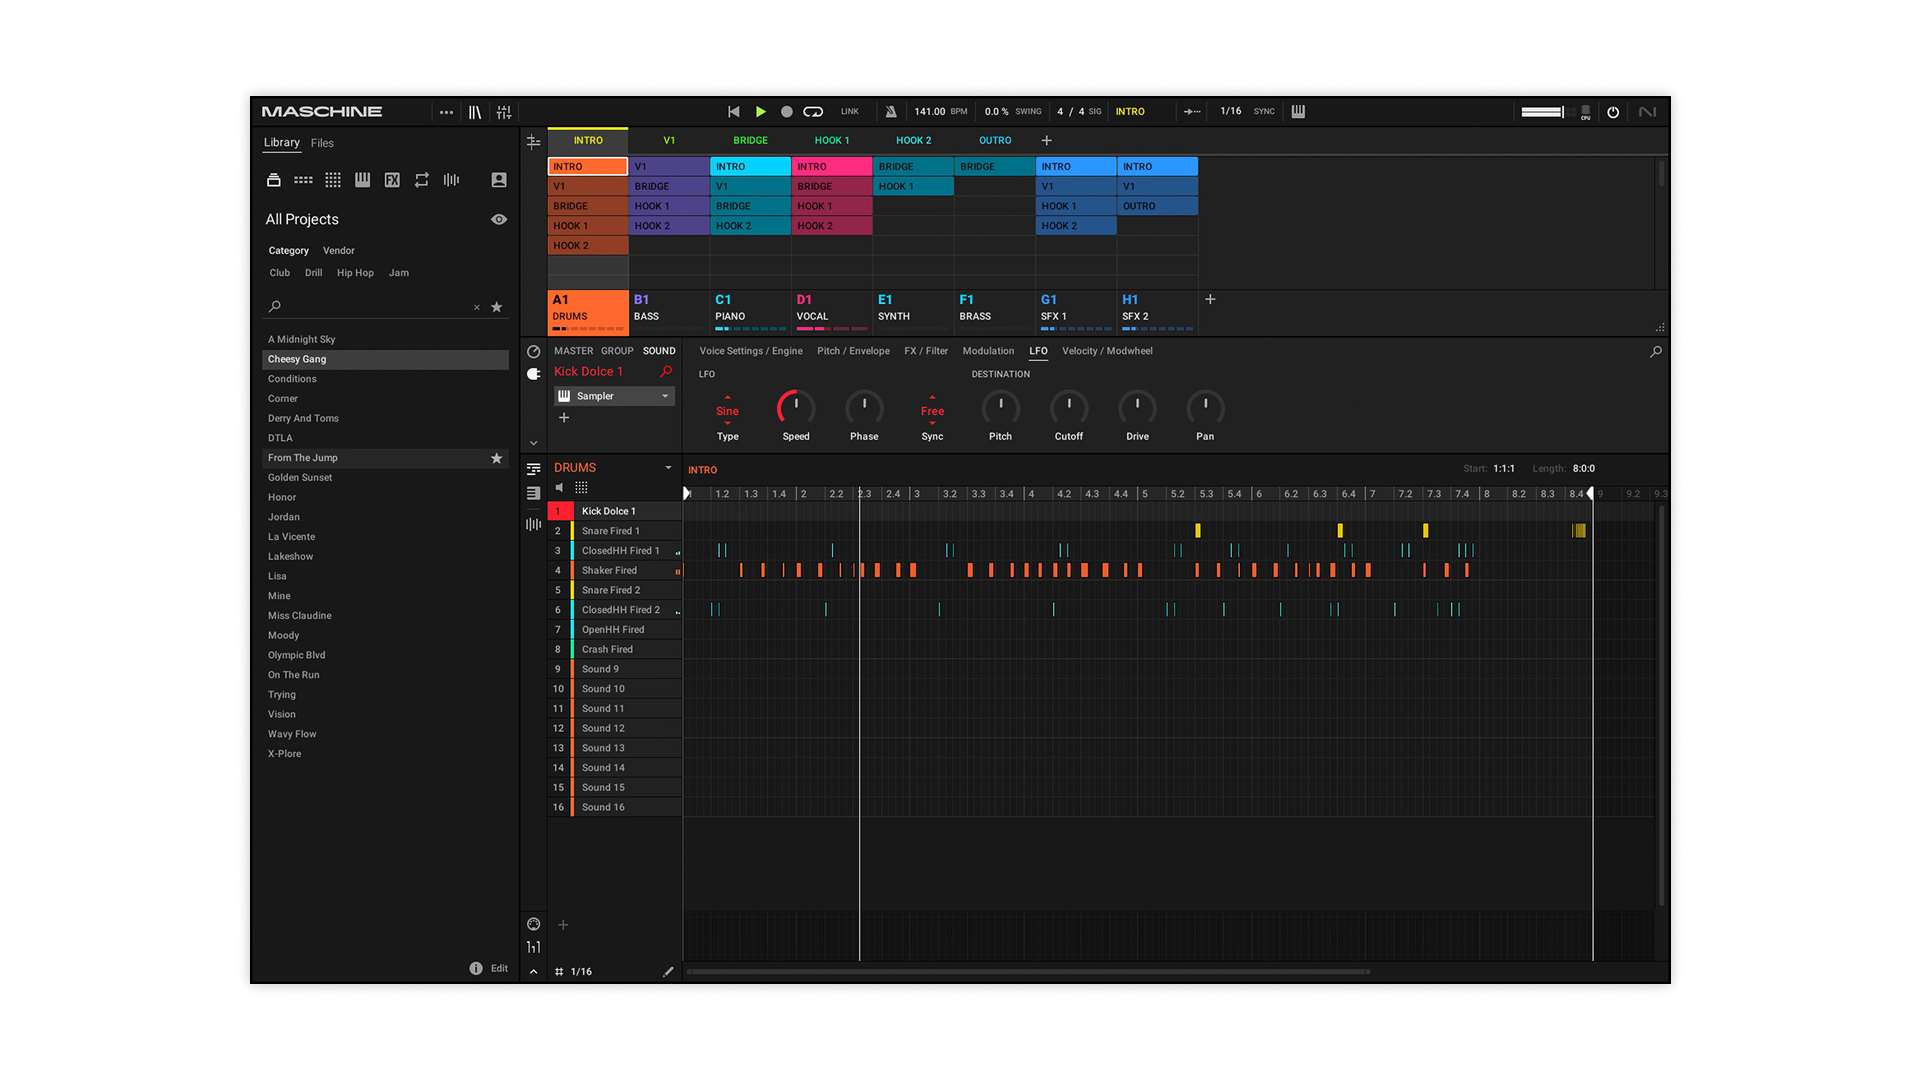Mute the DRUMS group with the speaker icon
Viewport: 1920px width, 1080px height.
[559, 488]
